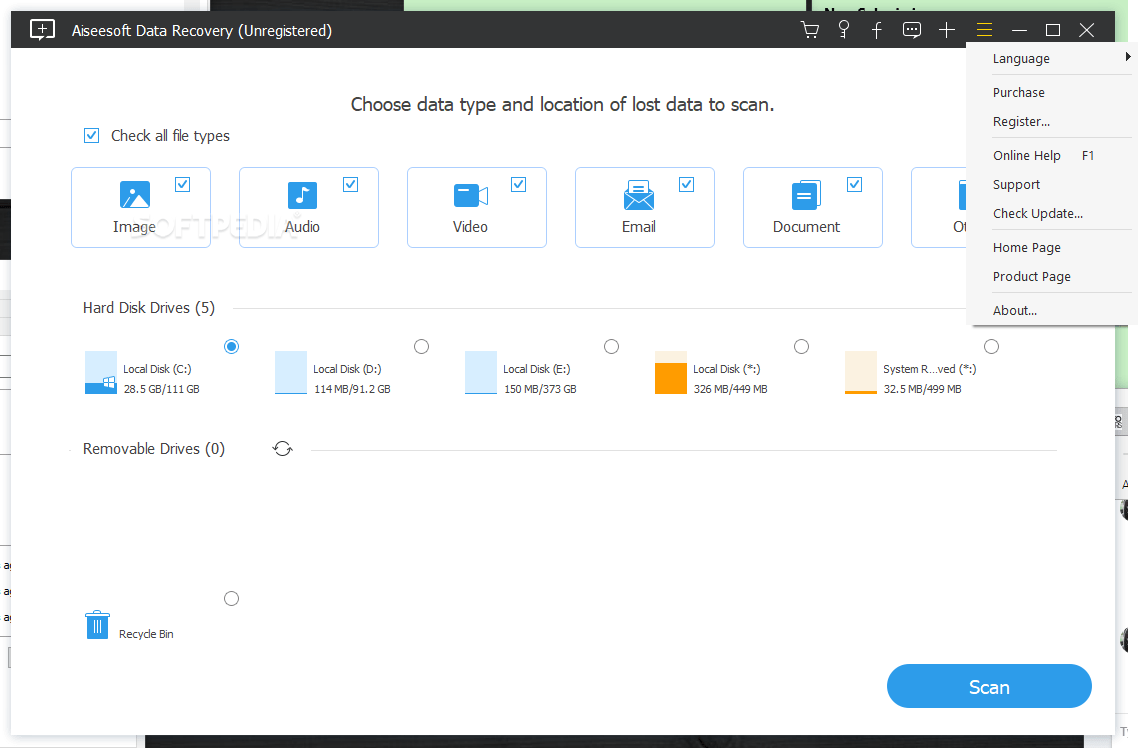Click the Hard Disk Drives (5) heading
Image resolution: width=1138 pixels, height=748 pixels.
(149, 308)
